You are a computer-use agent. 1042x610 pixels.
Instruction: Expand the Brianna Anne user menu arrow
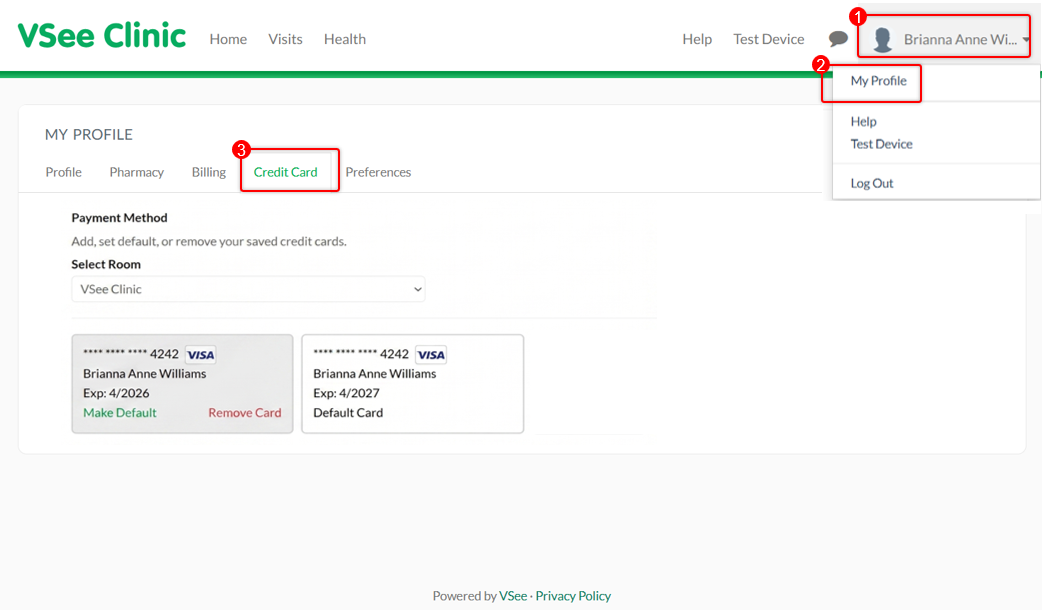tap(1026, 40)
